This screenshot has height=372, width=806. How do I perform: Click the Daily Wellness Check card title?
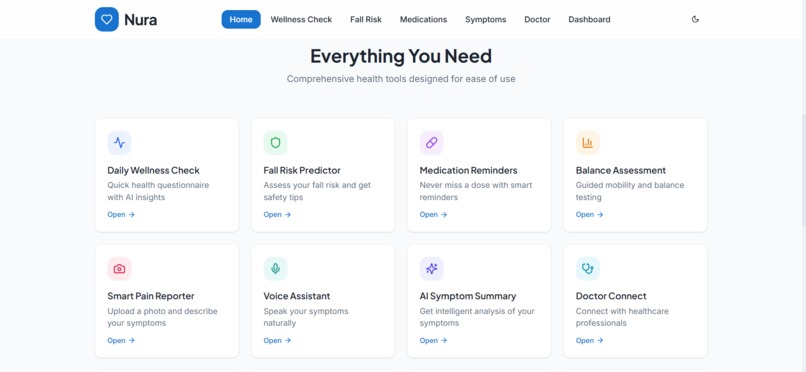point(153,171)
